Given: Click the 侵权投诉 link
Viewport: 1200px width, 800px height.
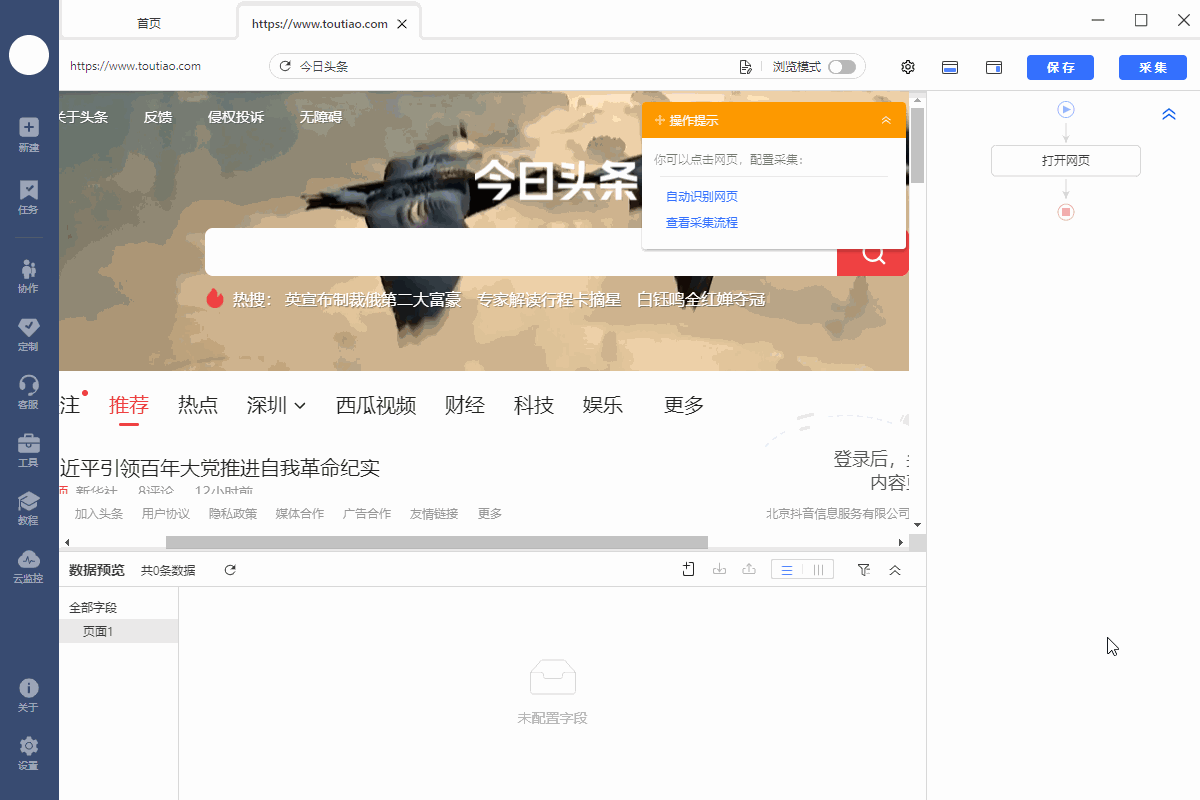Looking at the screenshot, I should [236, 117].
